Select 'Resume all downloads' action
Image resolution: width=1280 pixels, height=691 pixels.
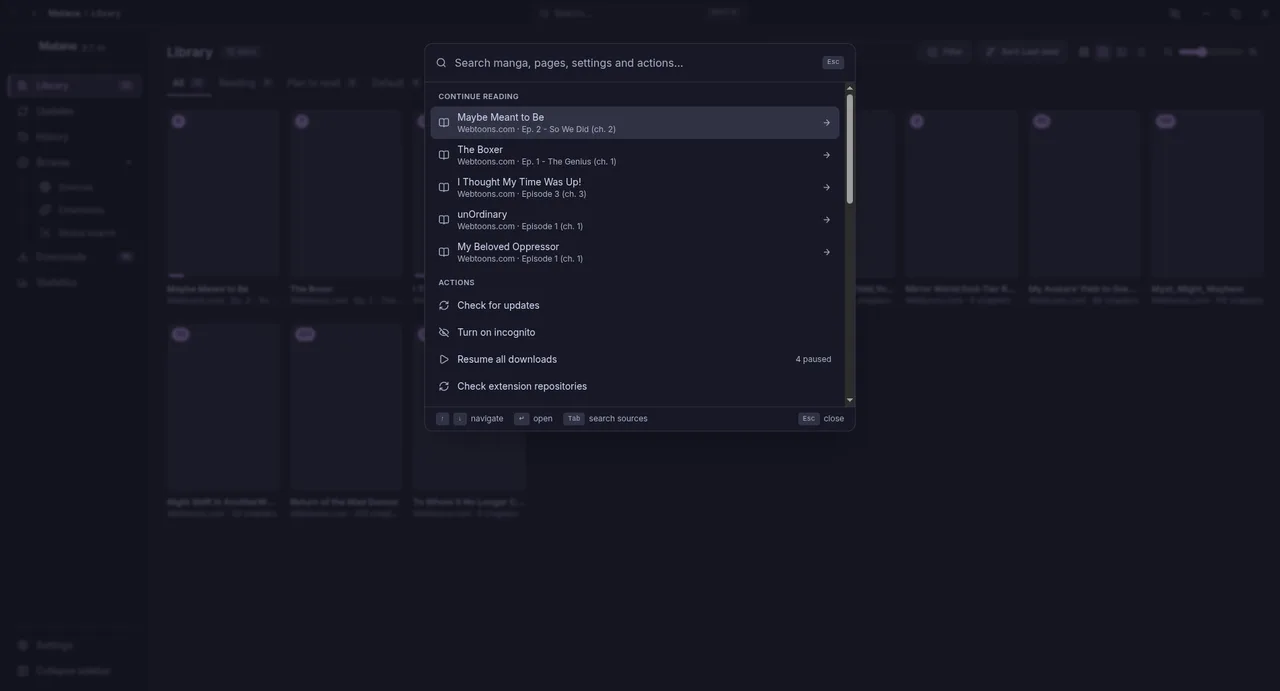(635, 359)
